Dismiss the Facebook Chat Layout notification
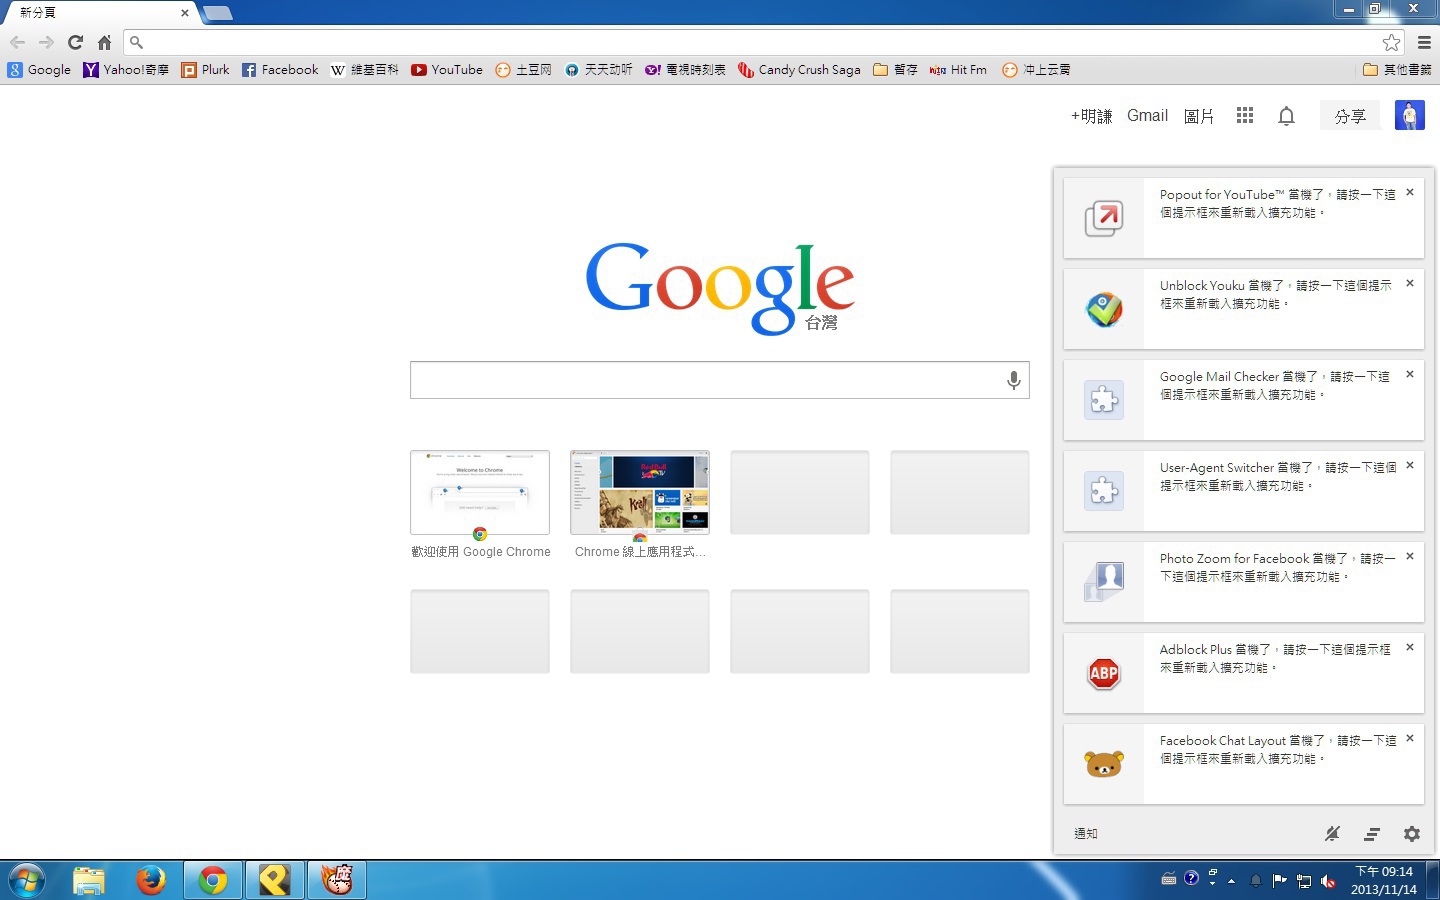 pos(1410,738)
